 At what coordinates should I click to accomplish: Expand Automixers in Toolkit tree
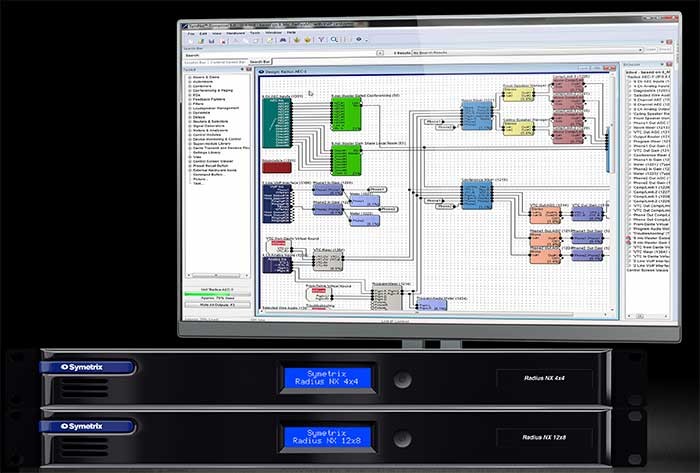point(189,82)
